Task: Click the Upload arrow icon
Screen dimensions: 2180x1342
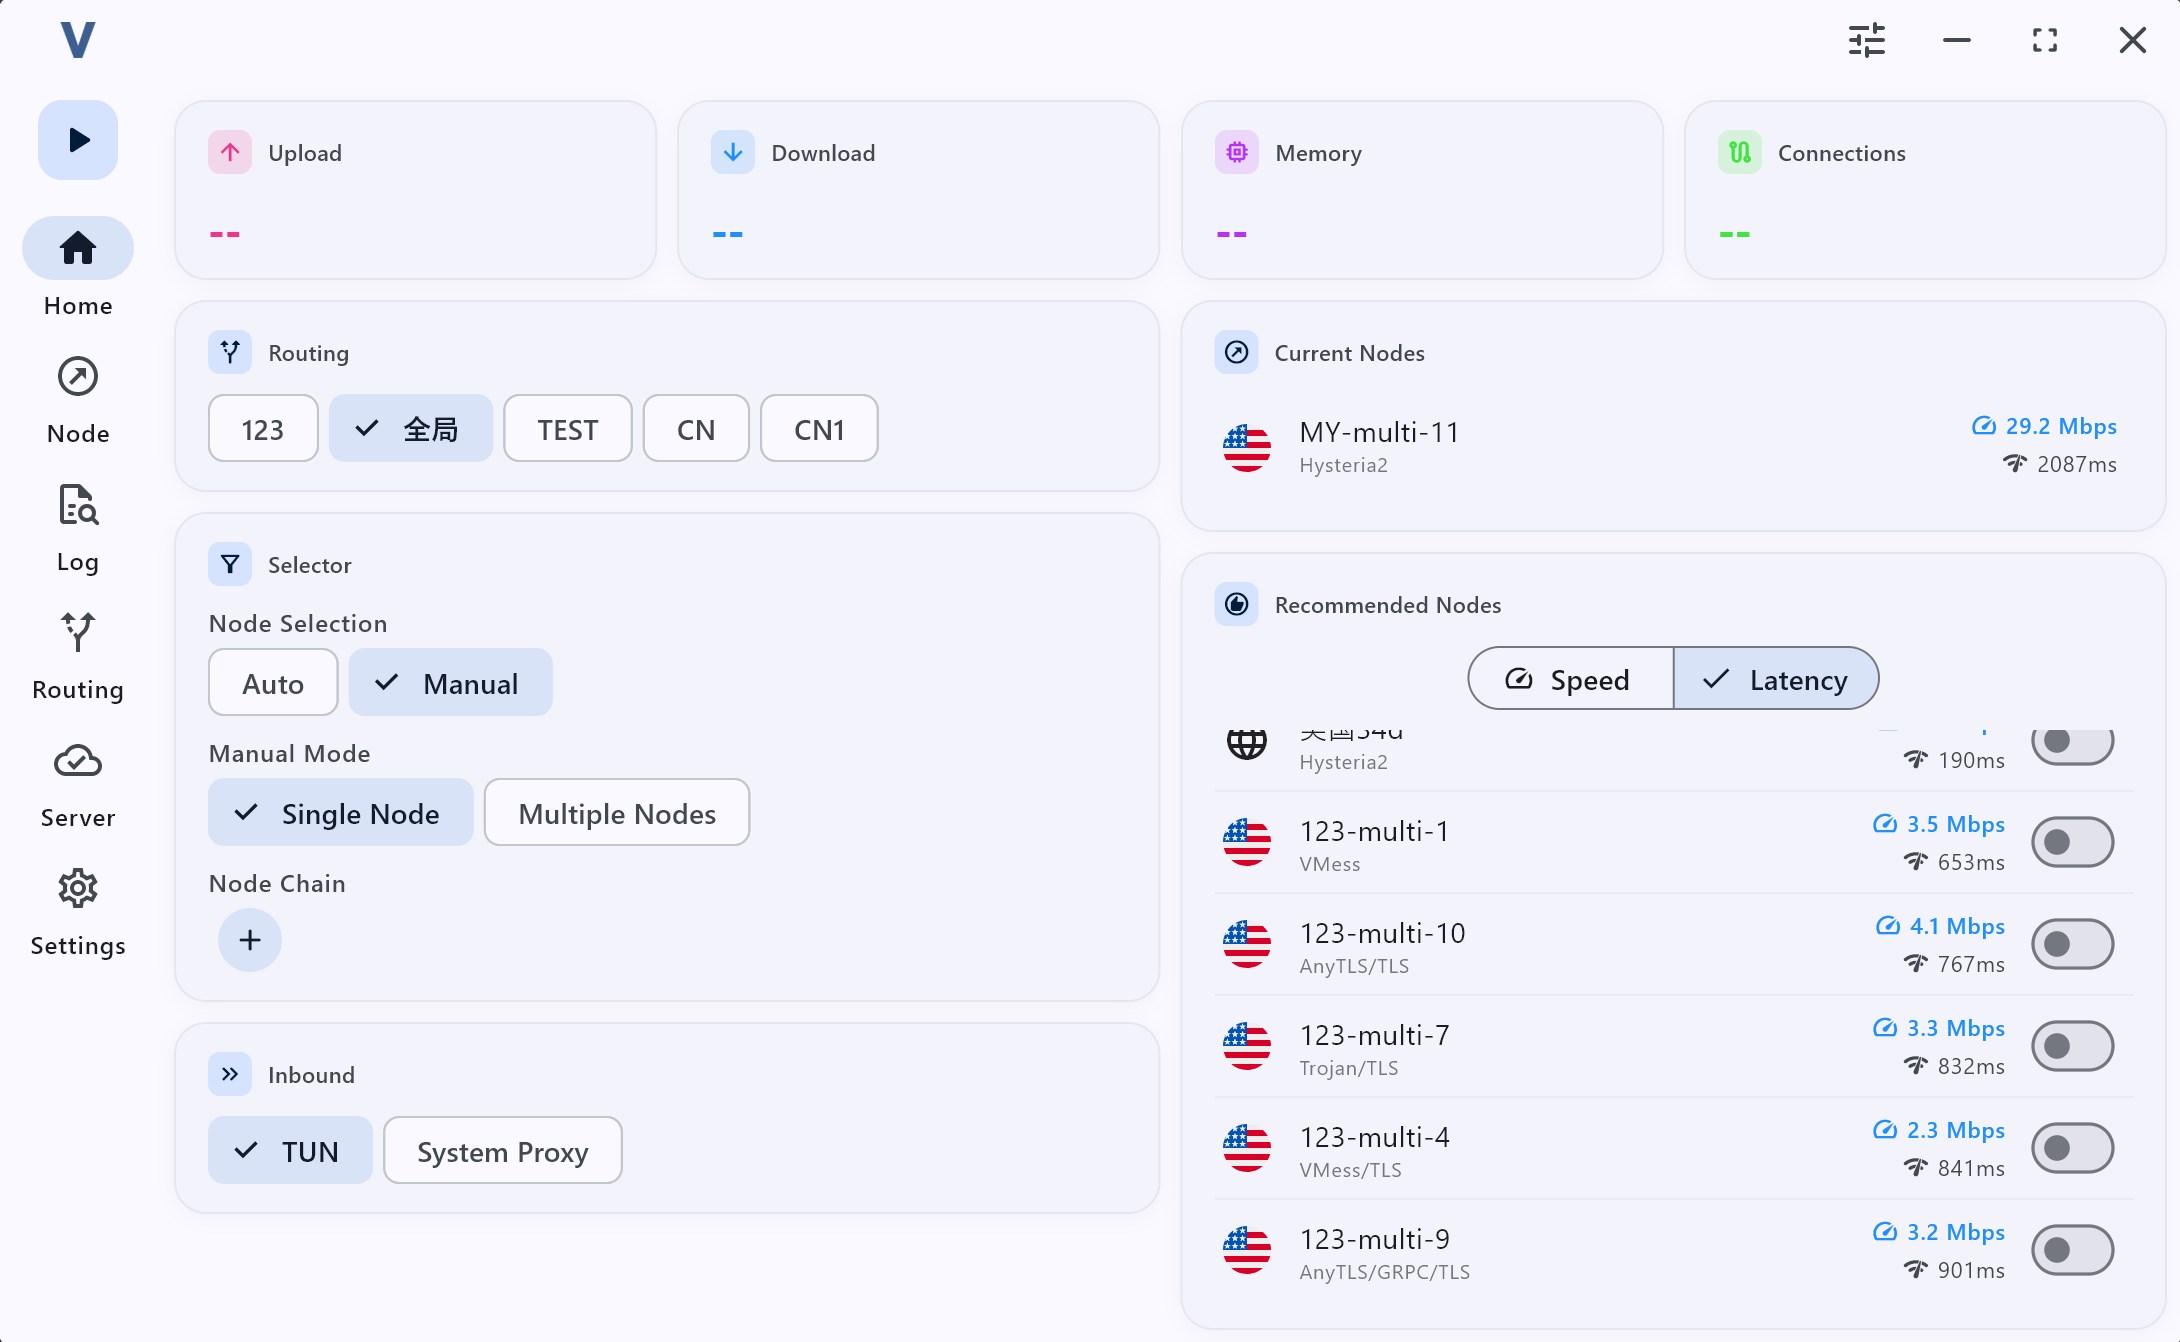Action: (x=230, y=152)
